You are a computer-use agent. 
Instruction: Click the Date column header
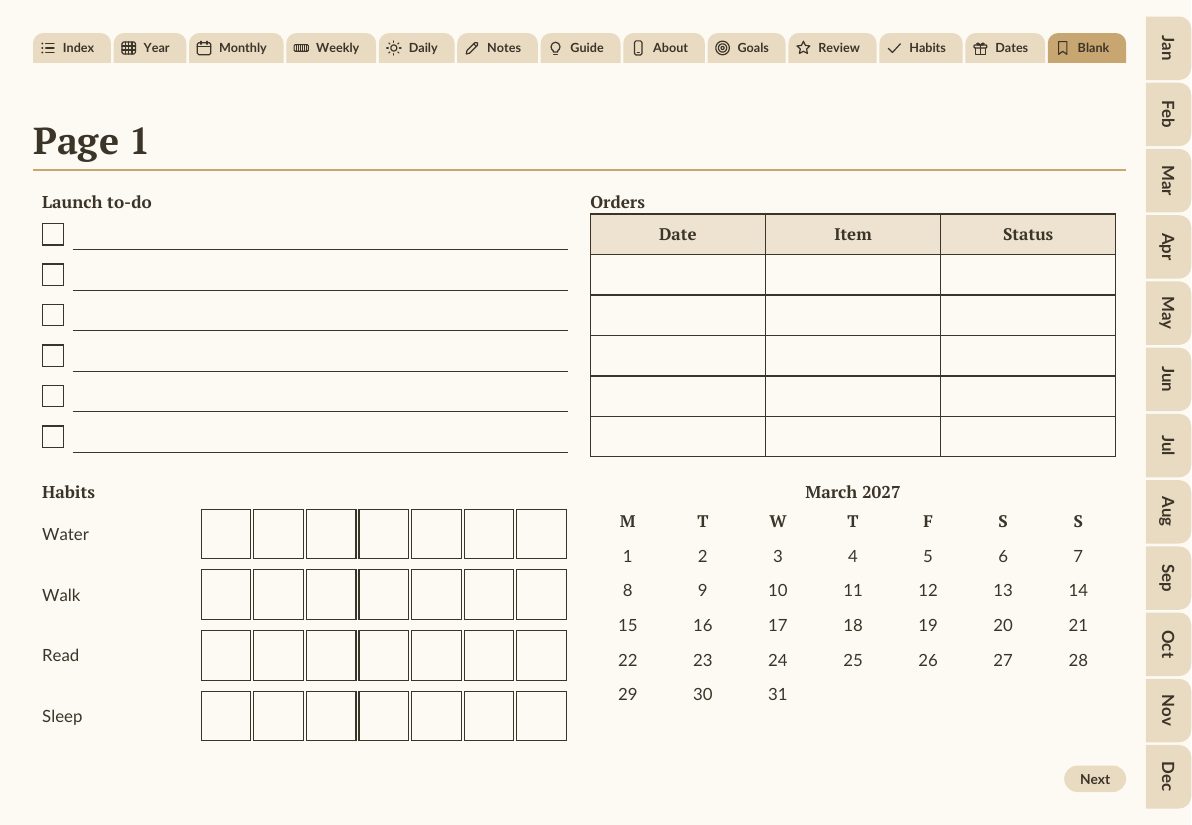(677, 234)
